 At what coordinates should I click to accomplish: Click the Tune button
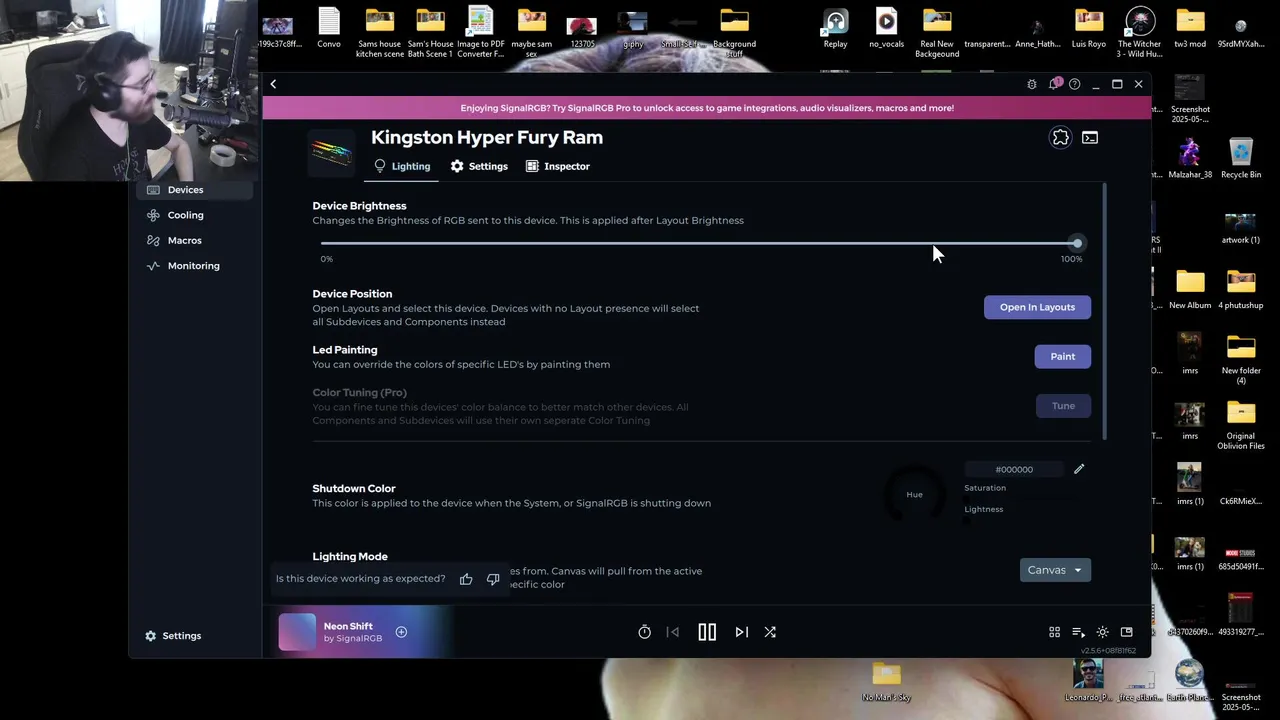coord(1063,406)
